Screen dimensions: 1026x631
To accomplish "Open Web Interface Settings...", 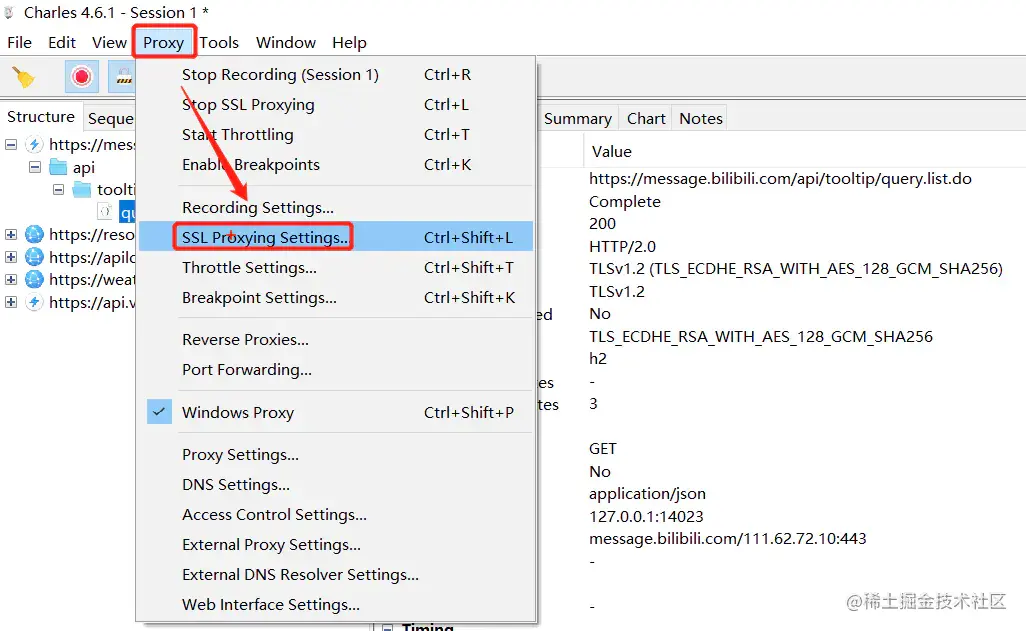I will (x=336, y=604).
